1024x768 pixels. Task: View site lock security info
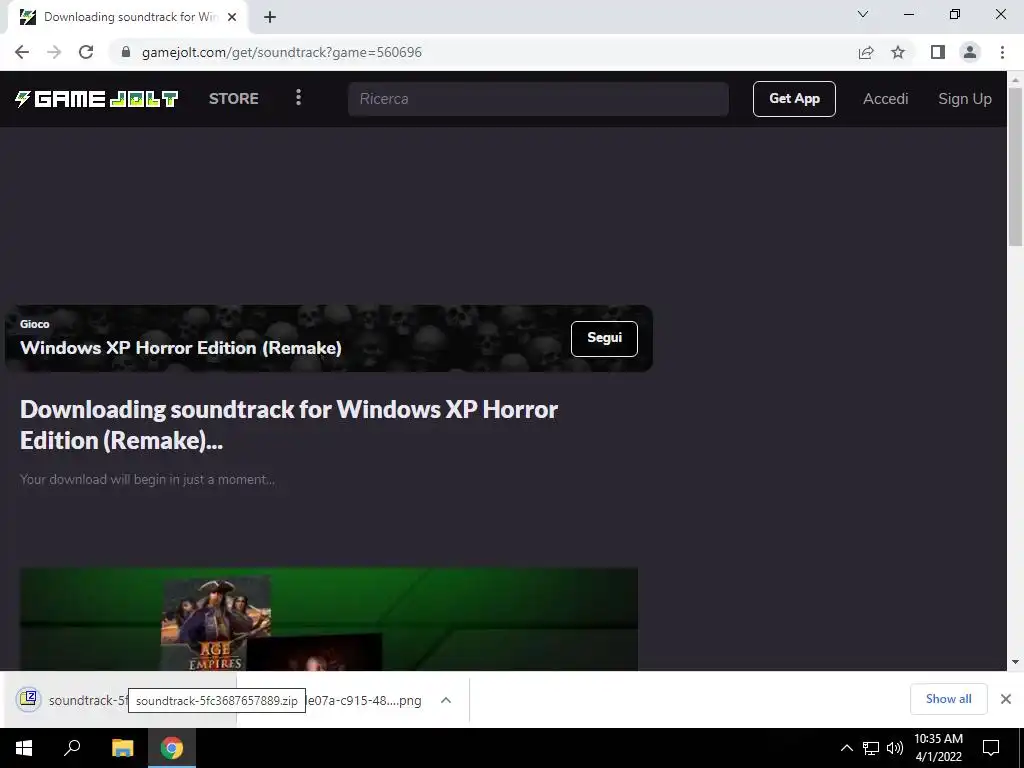tap(126, 52)
